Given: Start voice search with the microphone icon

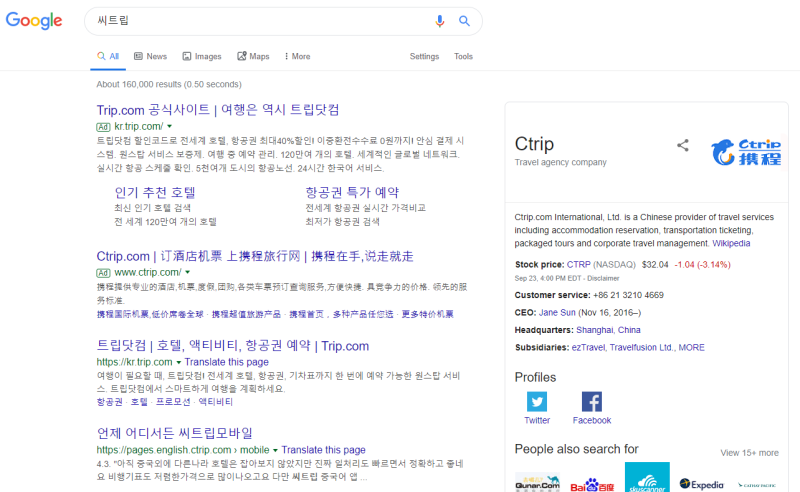Looking at the screenshot, I should click(x=439, y=21).
